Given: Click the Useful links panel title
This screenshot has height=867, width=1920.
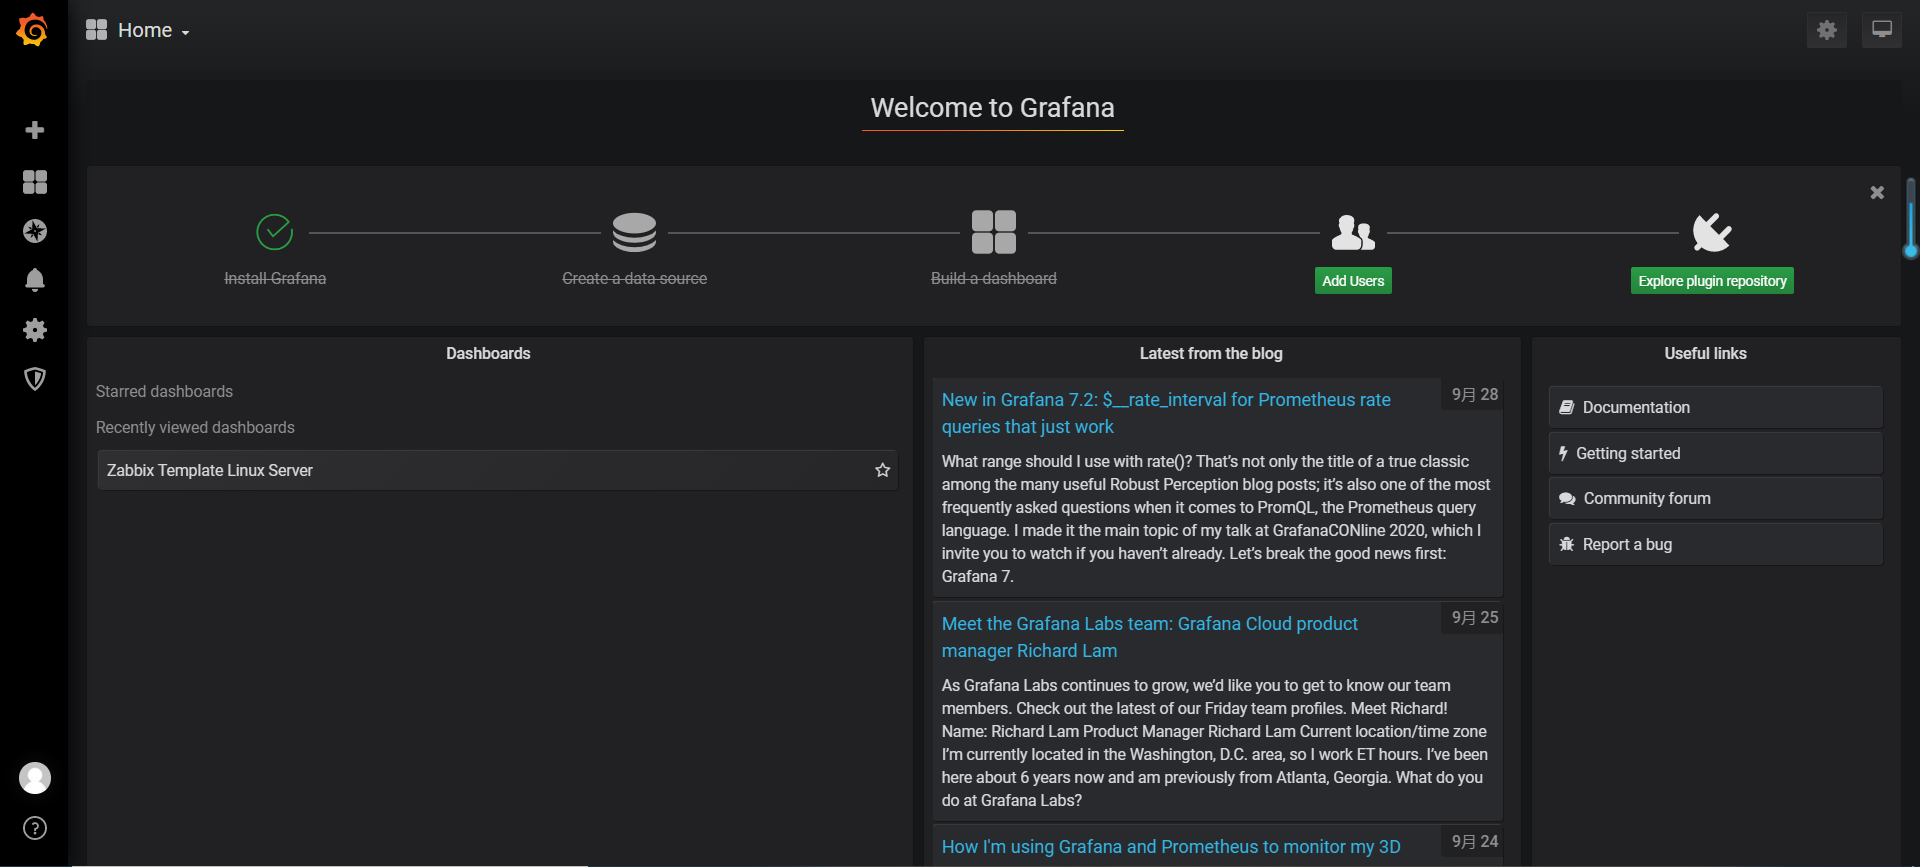Looking at the screenshot, I should (1705, 354).
